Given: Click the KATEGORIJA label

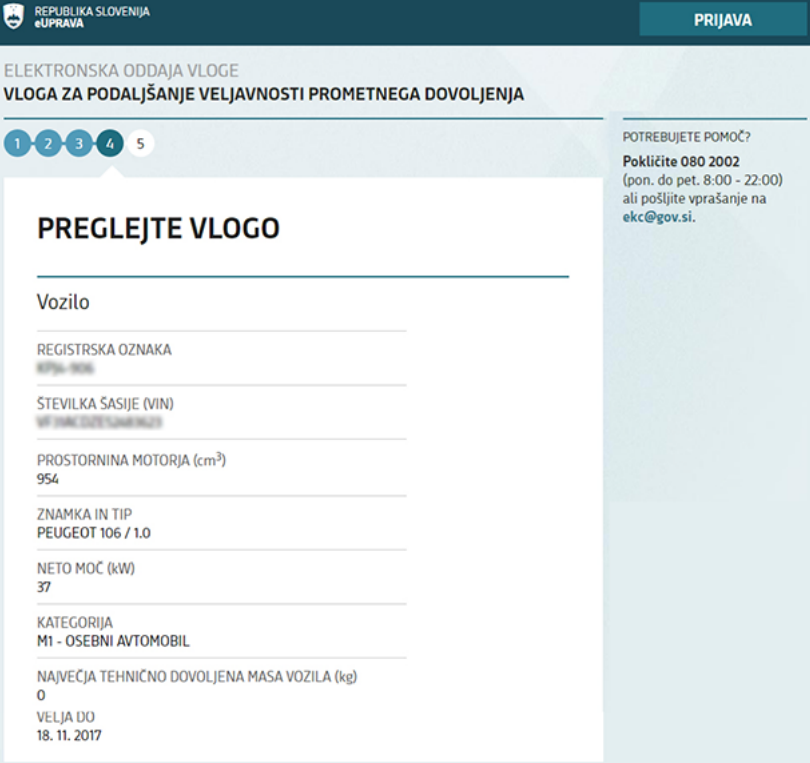Looking at the screenshot, I should [75, 622].
